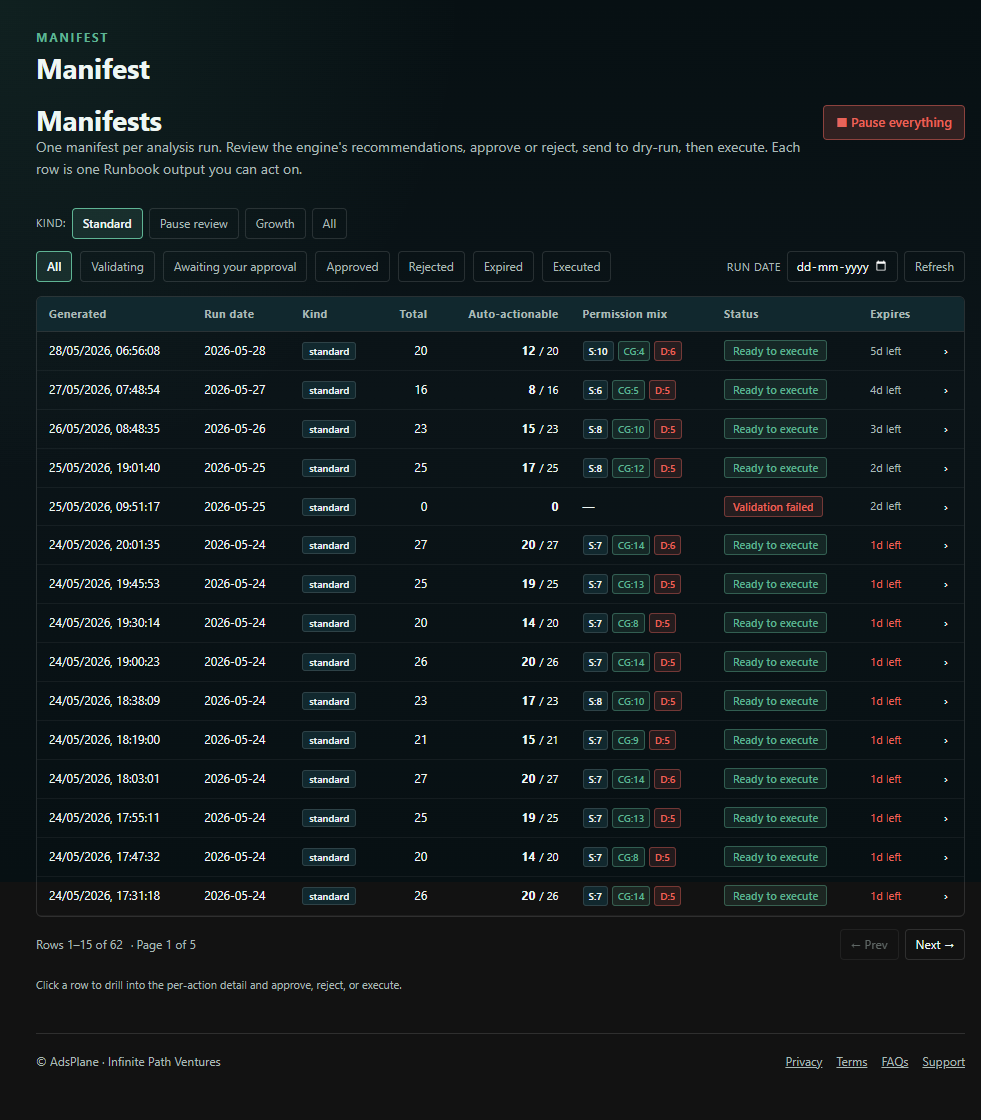The height and width of the screenshot is (1120, 981).
Task: Filter by Validating status
Action: click(x=117, y=266)
